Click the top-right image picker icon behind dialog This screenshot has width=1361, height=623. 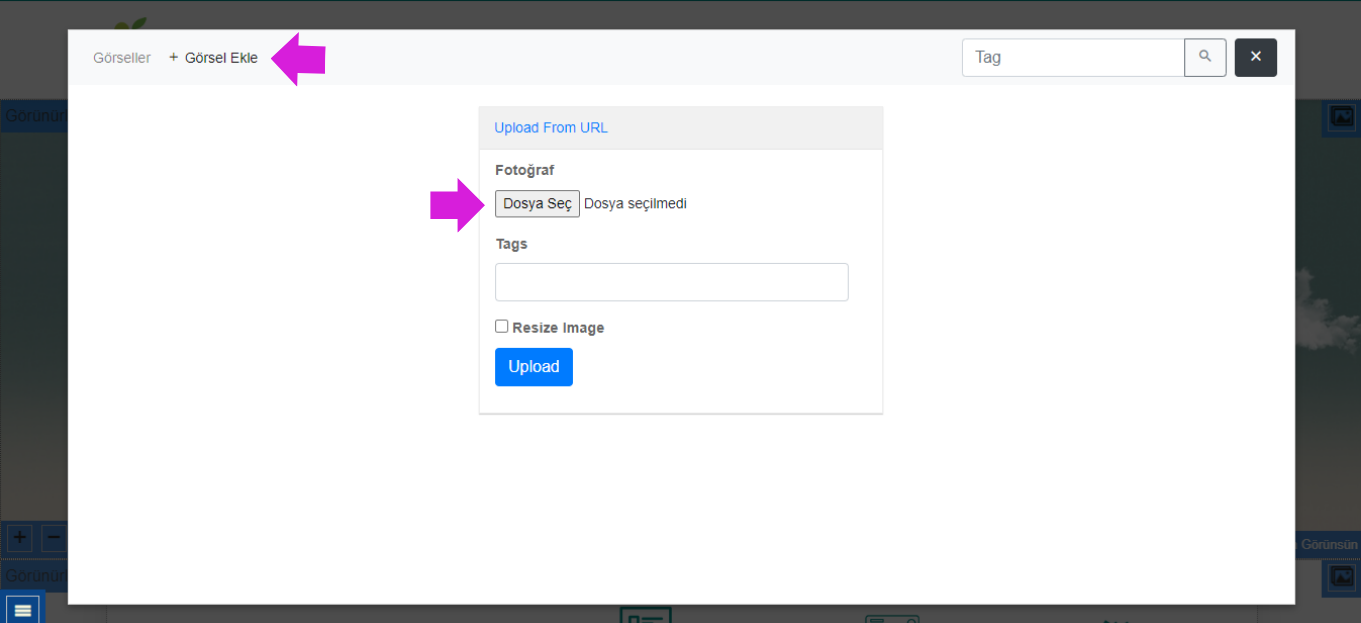coord(1341,117)
